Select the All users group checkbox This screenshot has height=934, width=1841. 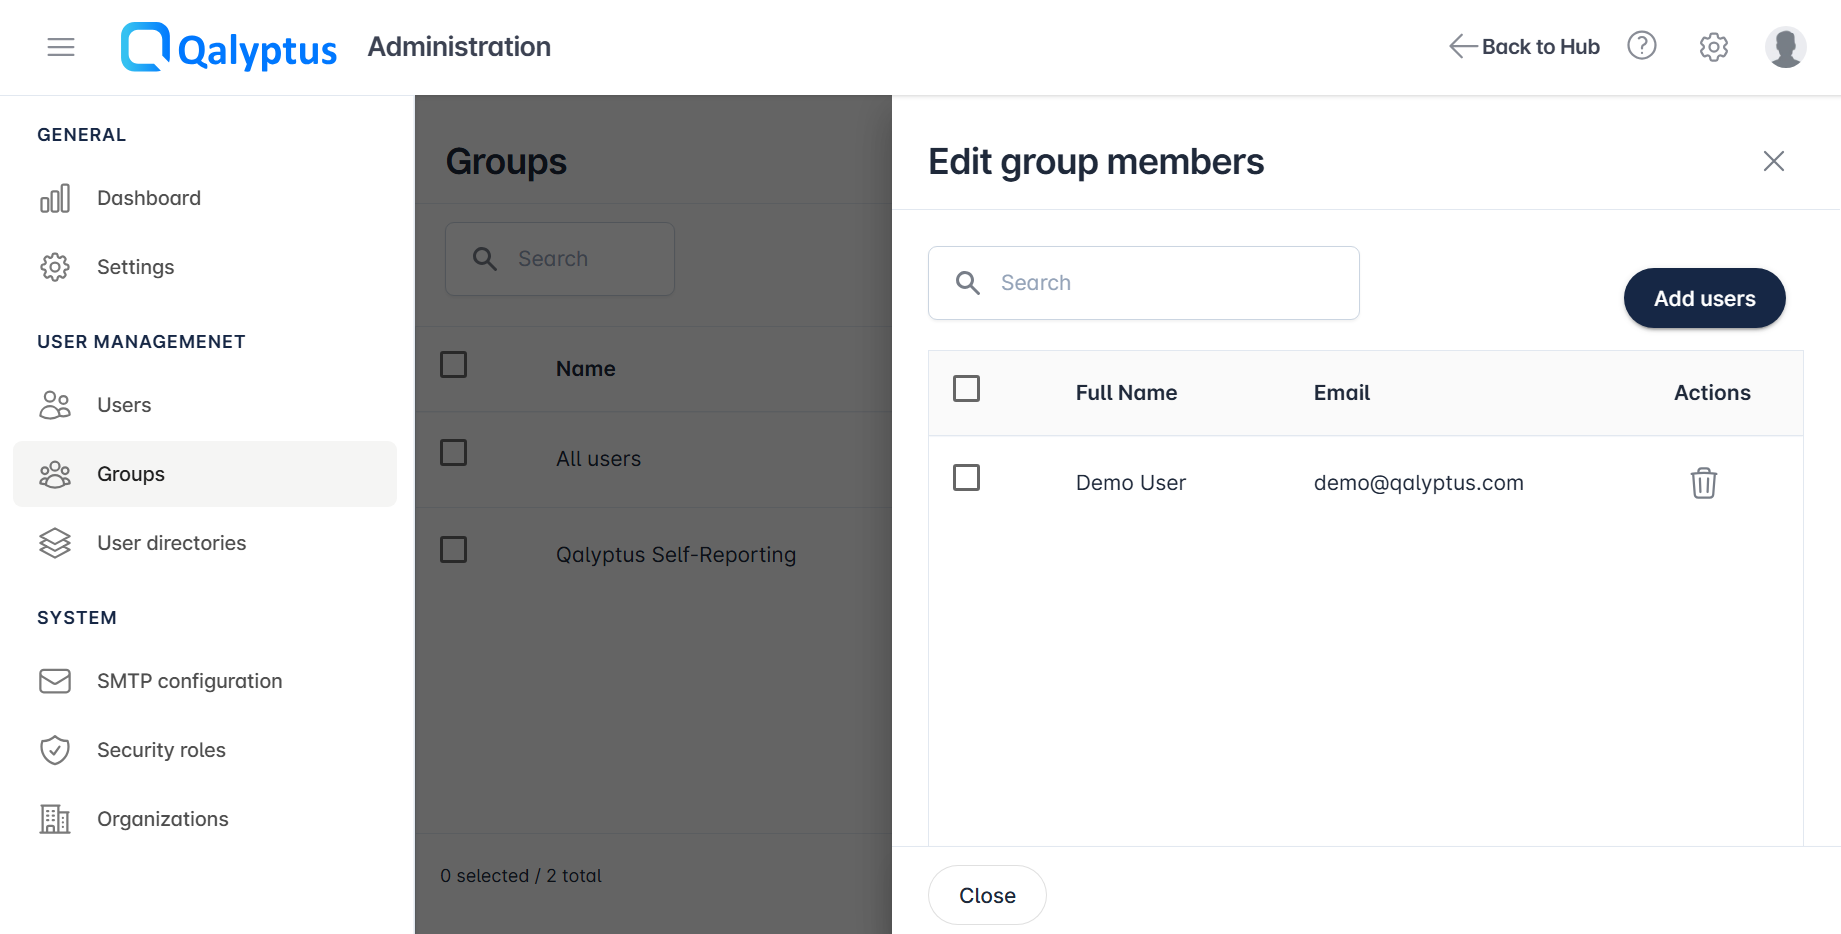pyautogui.click(x=453, y=452)
